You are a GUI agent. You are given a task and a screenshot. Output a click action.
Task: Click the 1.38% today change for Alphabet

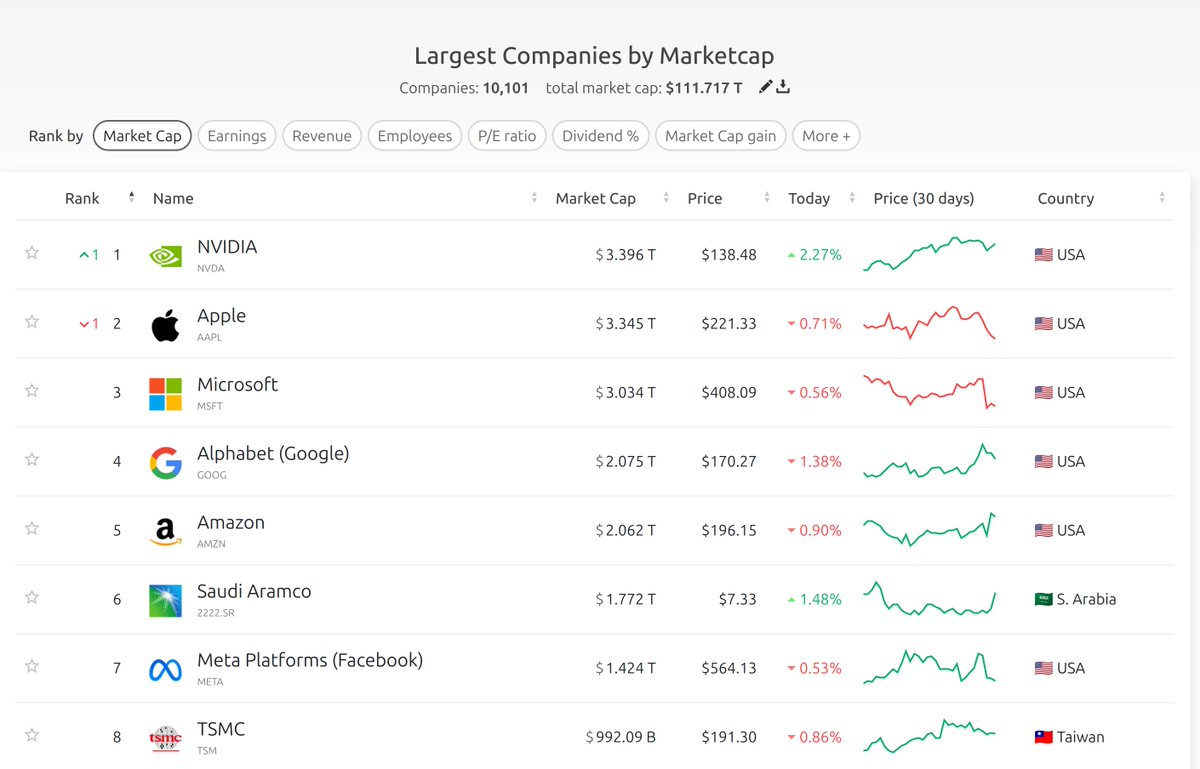pos(814,462)
